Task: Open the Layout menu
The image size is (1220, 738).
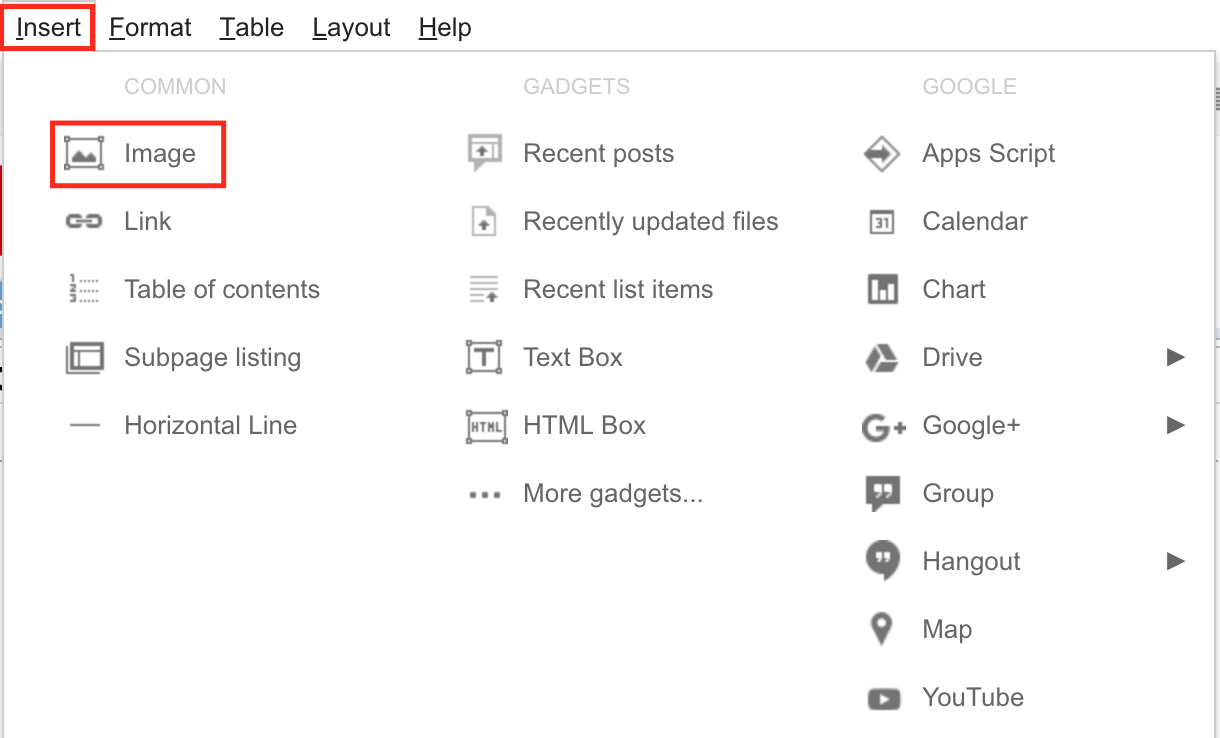Action: point(351,27)
